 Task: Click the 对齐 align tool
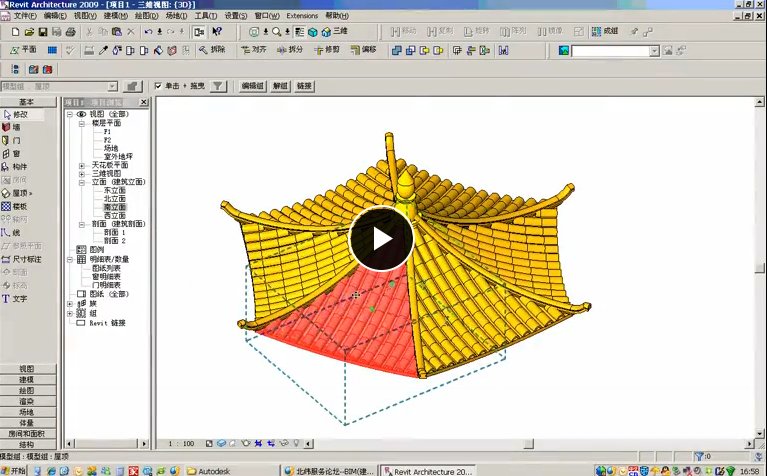253,50
